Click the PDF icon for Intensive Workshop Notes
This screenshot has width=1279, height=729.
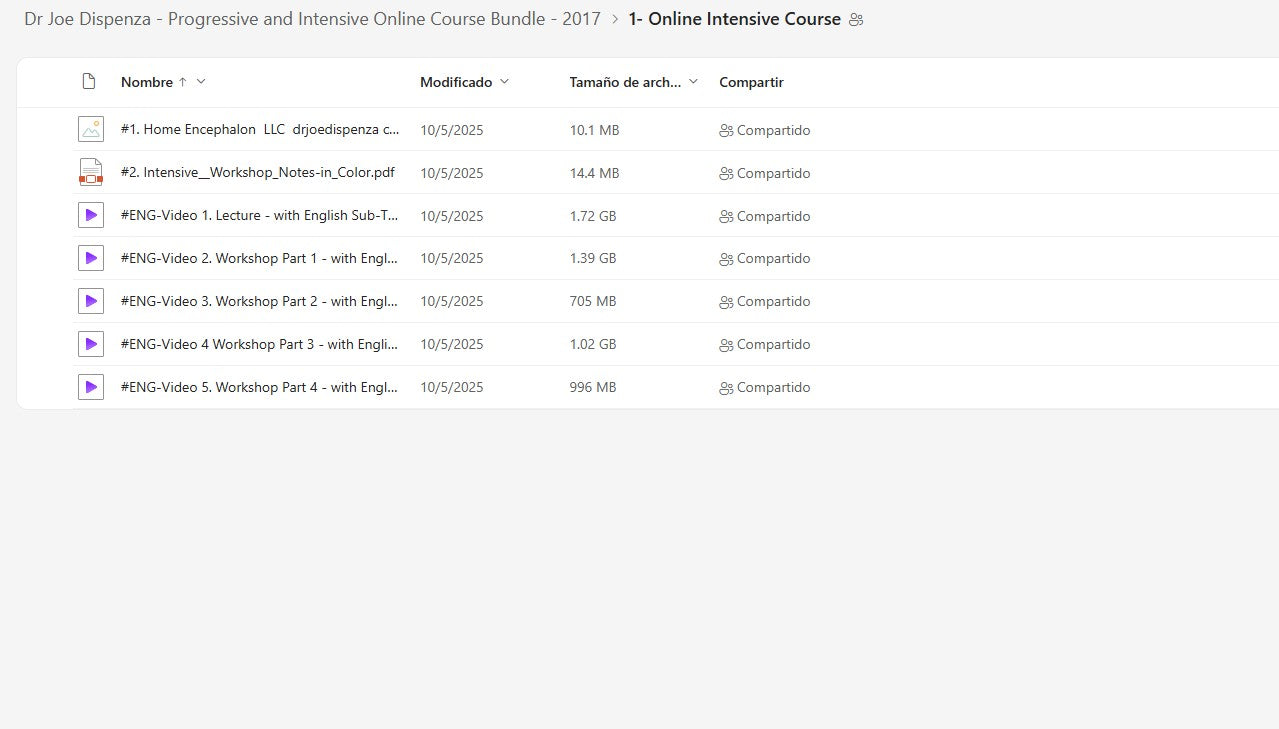[x=91, y=172]
